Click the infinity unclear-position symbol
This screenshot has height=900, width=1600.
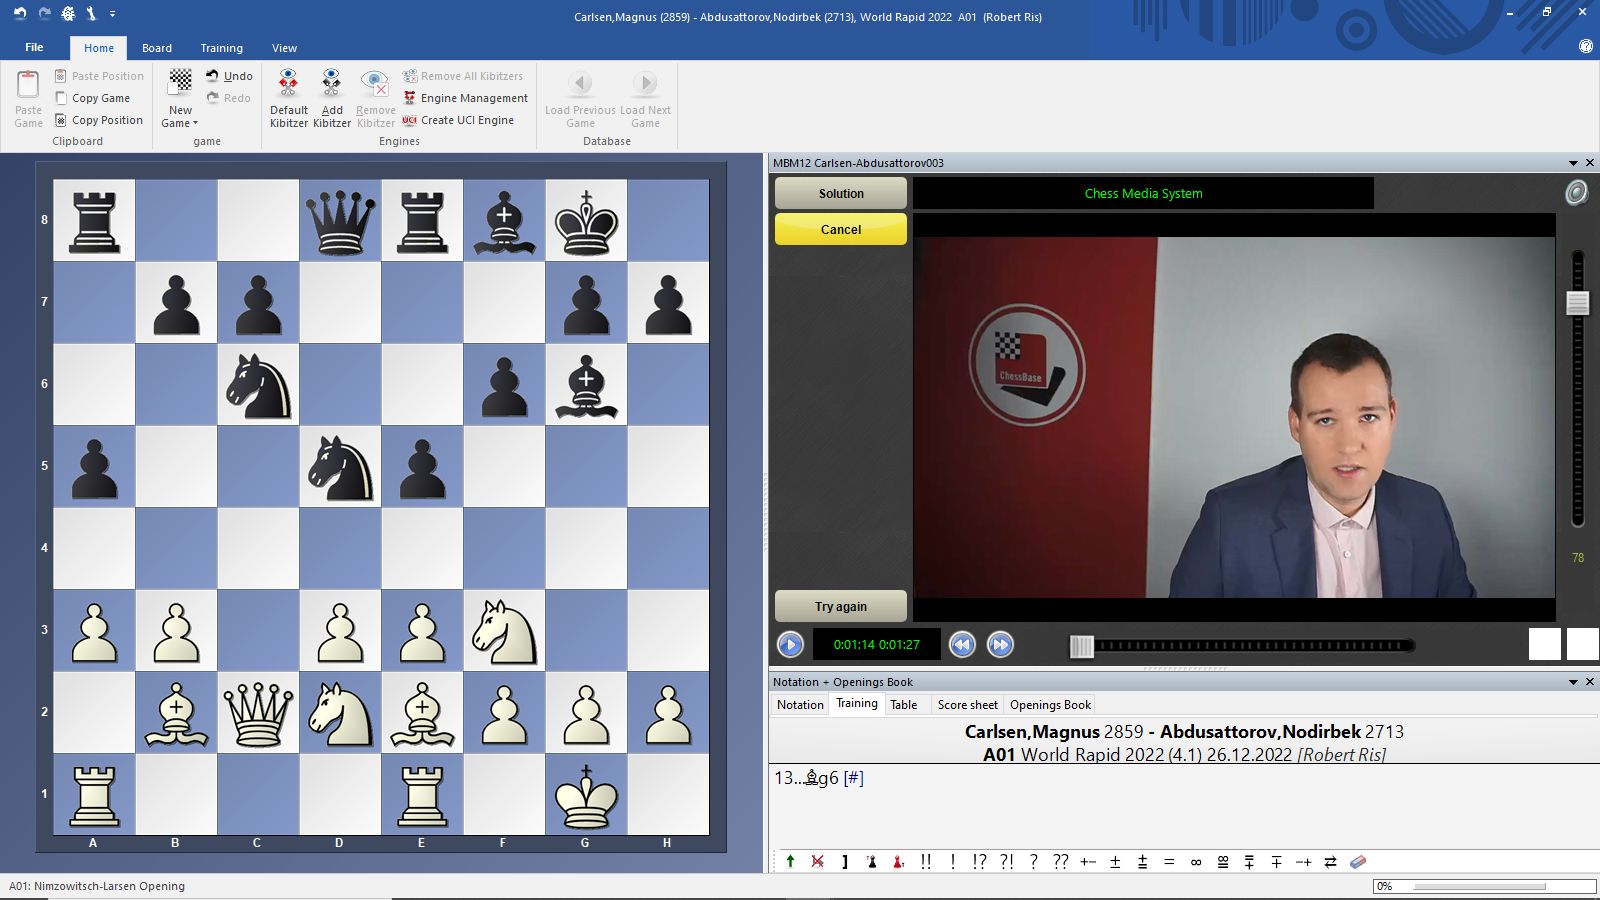tap(1196, 862)
